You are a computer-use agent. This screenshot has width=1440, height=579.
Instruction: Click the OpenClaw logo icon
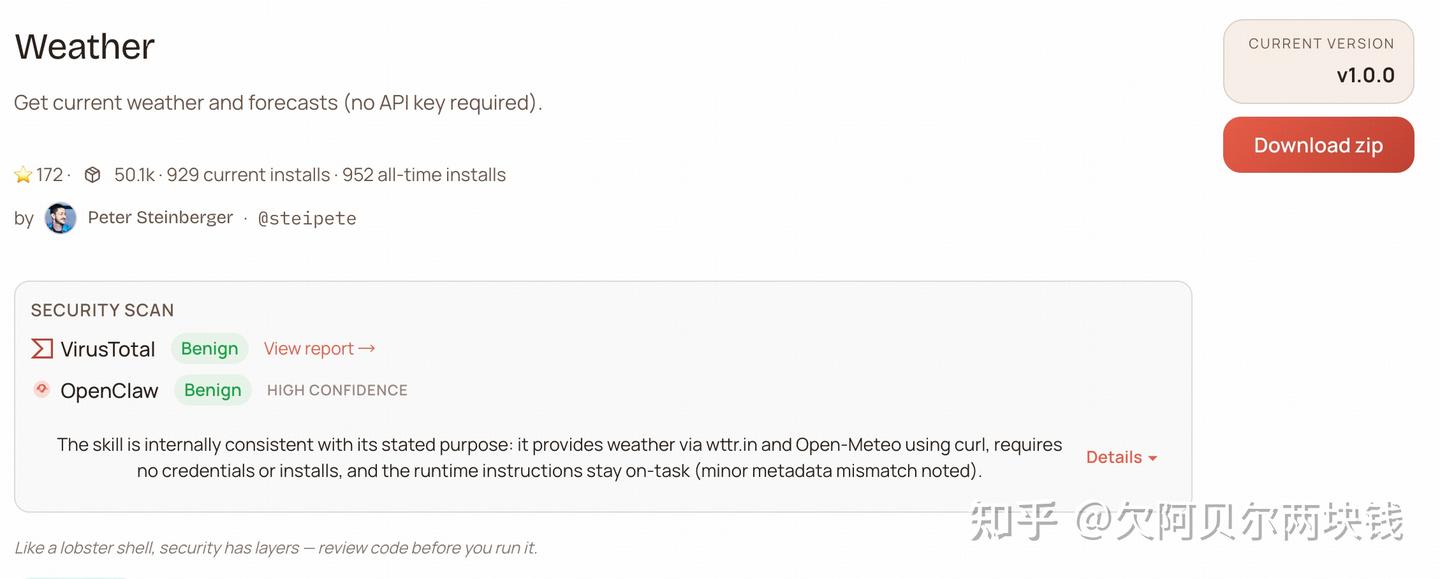(x=42, y=390)
